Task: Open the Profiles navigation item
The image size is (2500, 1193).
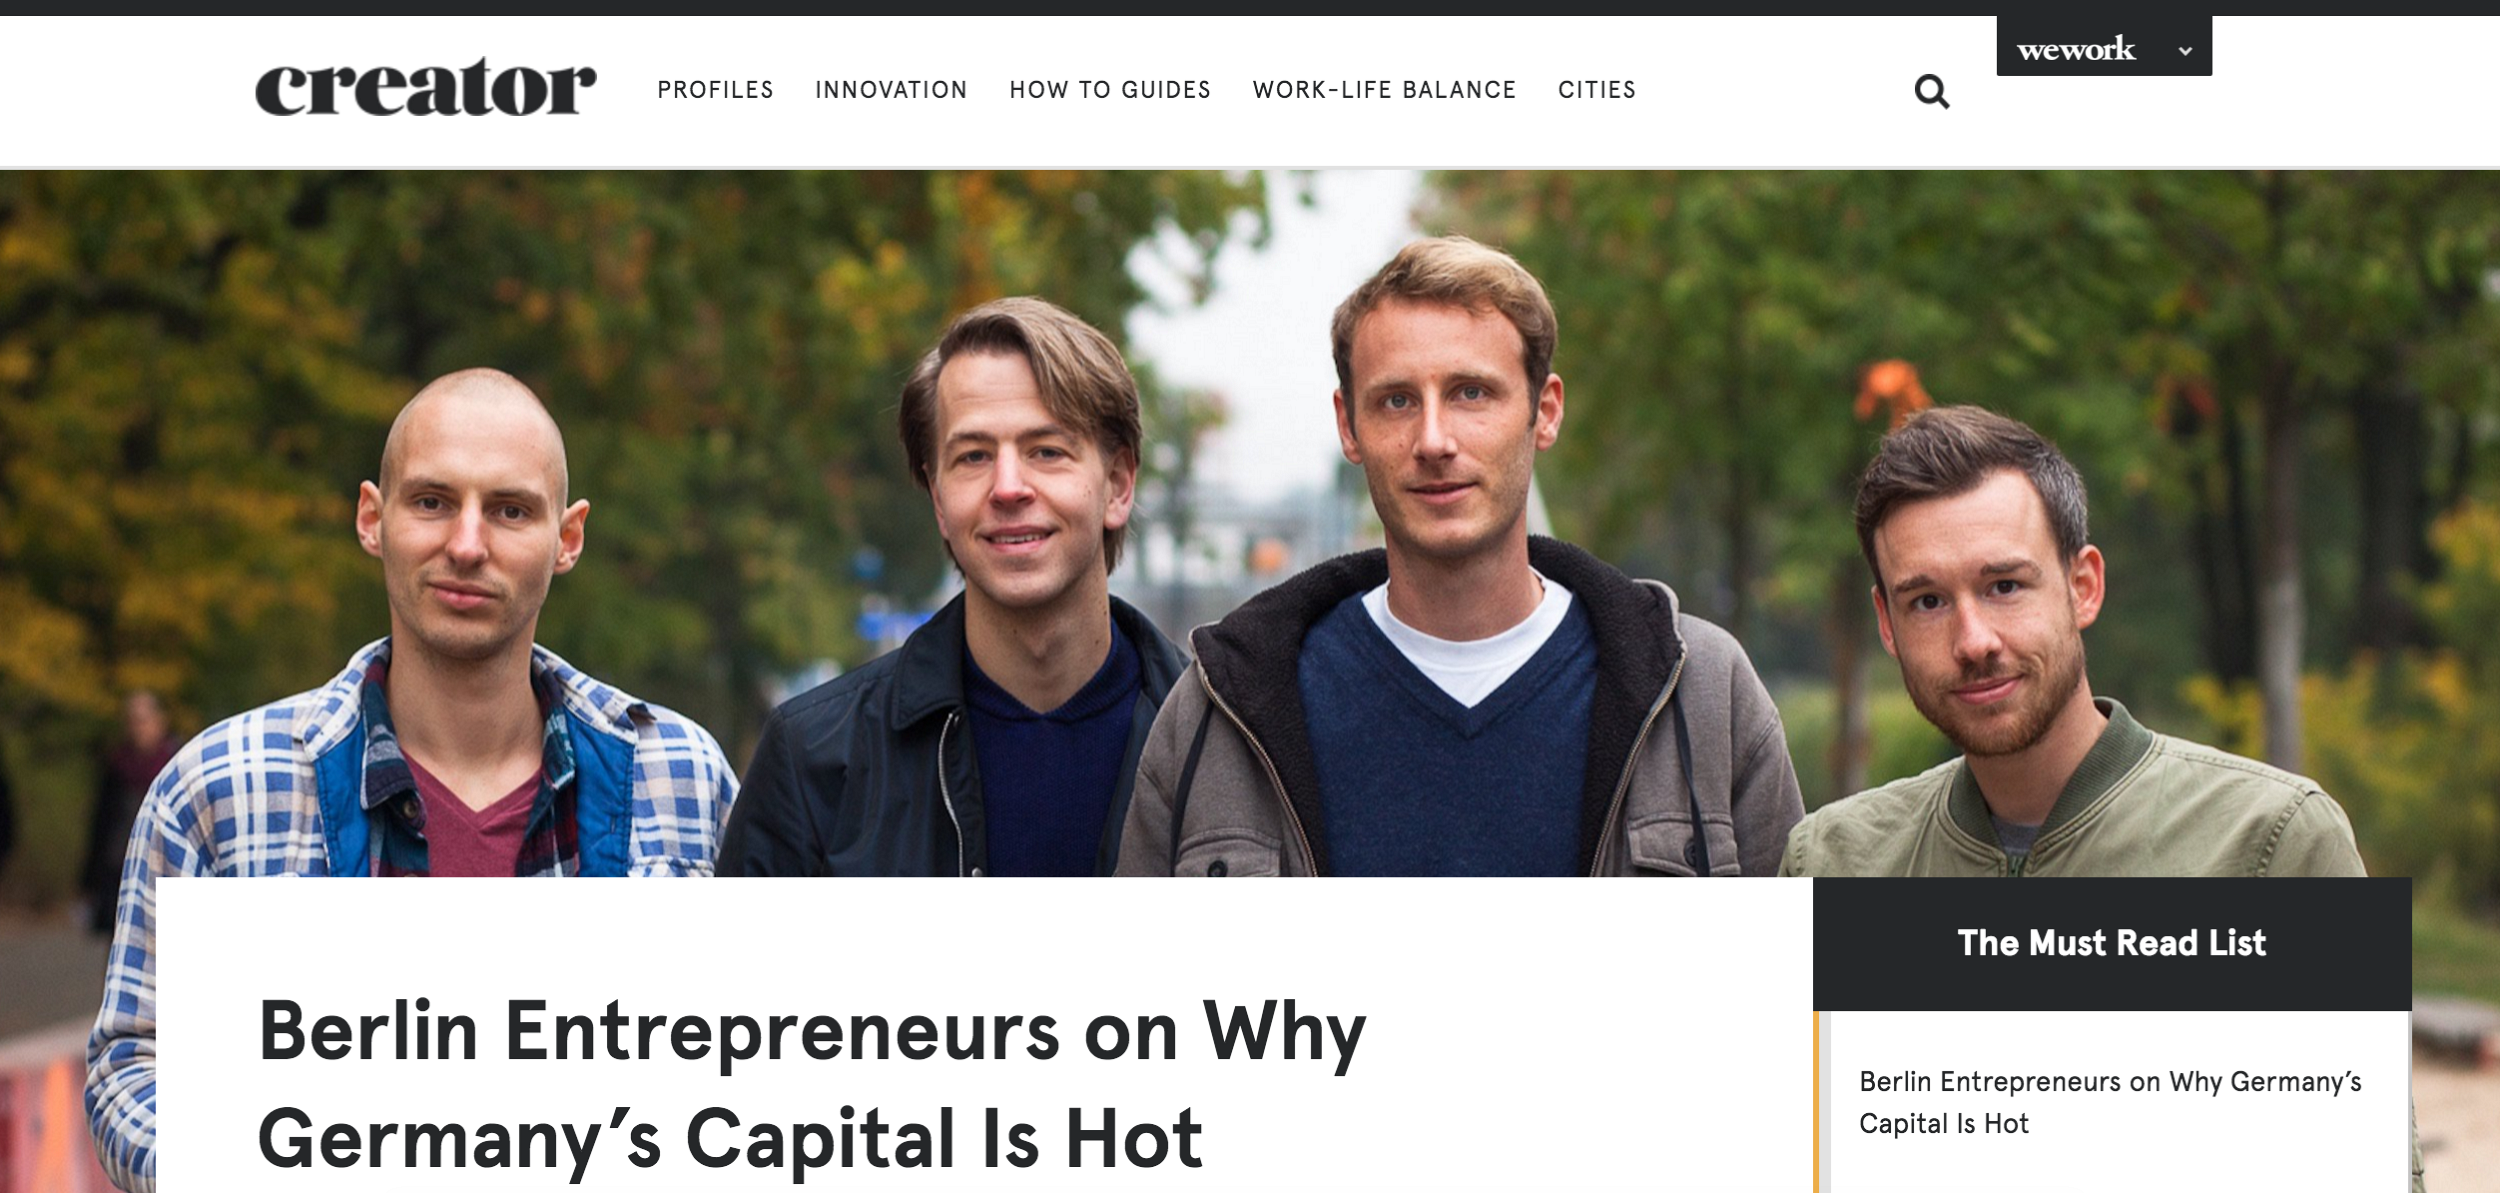Action: [715, 90]
